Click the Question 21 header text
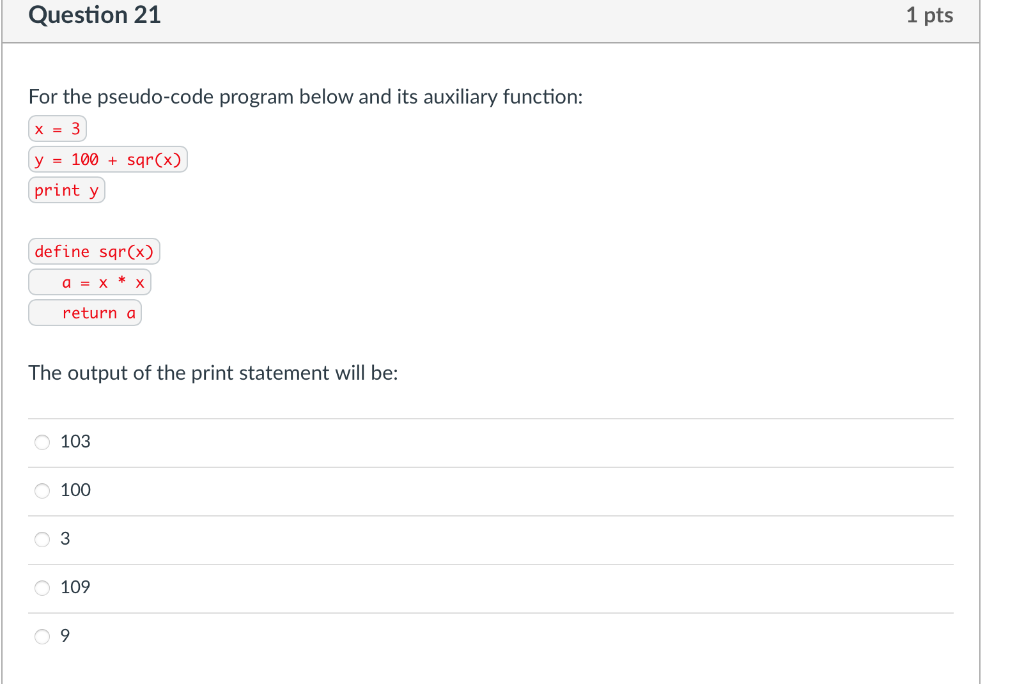Image resolution: width=1024 pixels, height=684 pixels. 94,15
